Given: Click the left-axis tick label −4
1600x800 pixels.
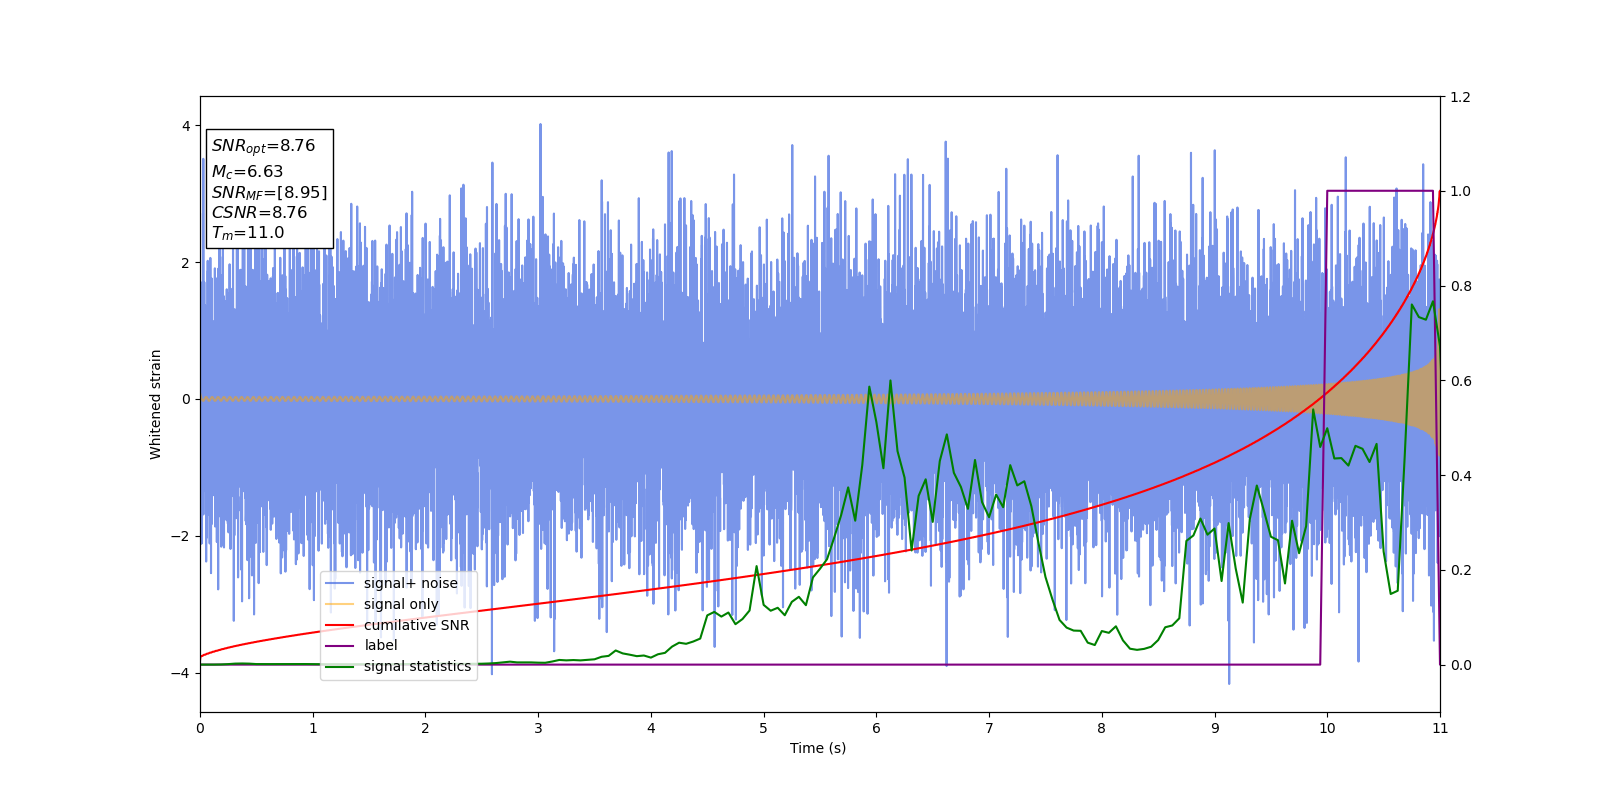Looking at the screenshot, I should 181,673.
